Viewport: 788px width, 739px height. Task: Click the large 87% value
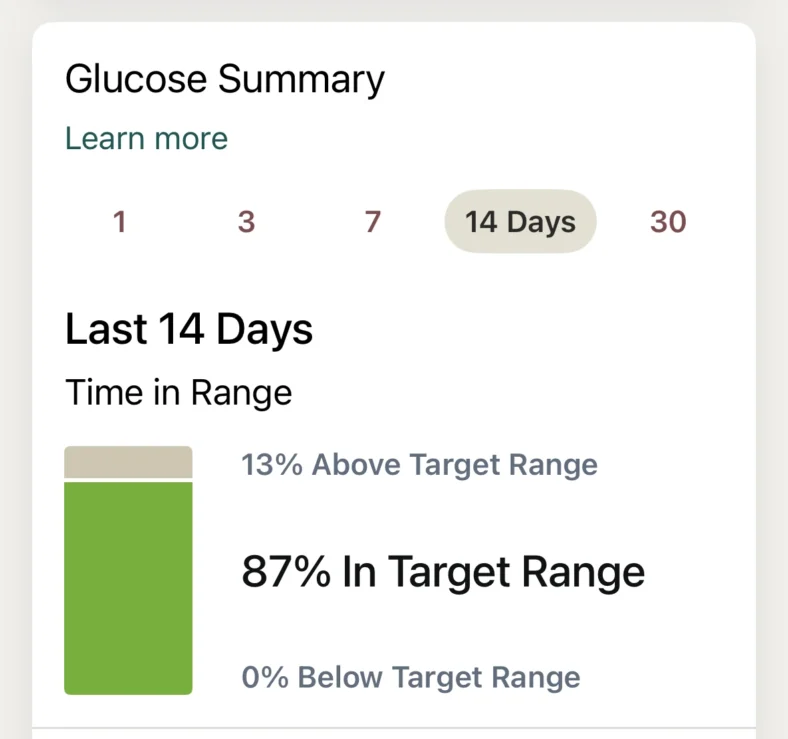coord(286,572)
